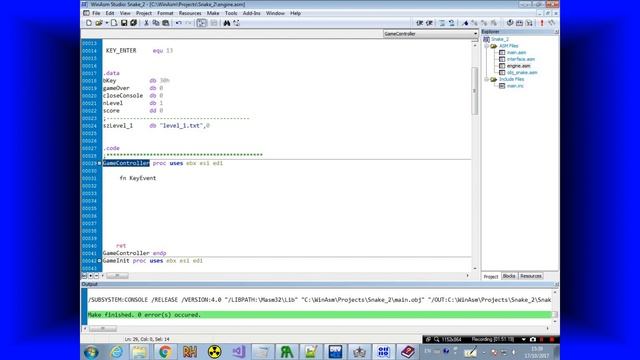The width and height of the screenshot is (640, 360).
Task: Open engine.asm in the Explorer tree
Action: 518,66
